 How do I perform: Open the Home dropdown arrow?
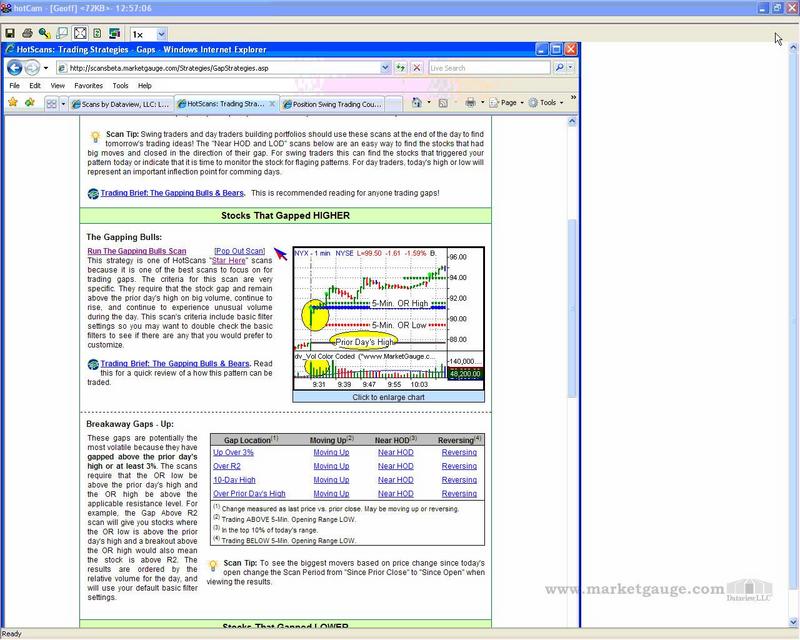[x=429, y=103]
